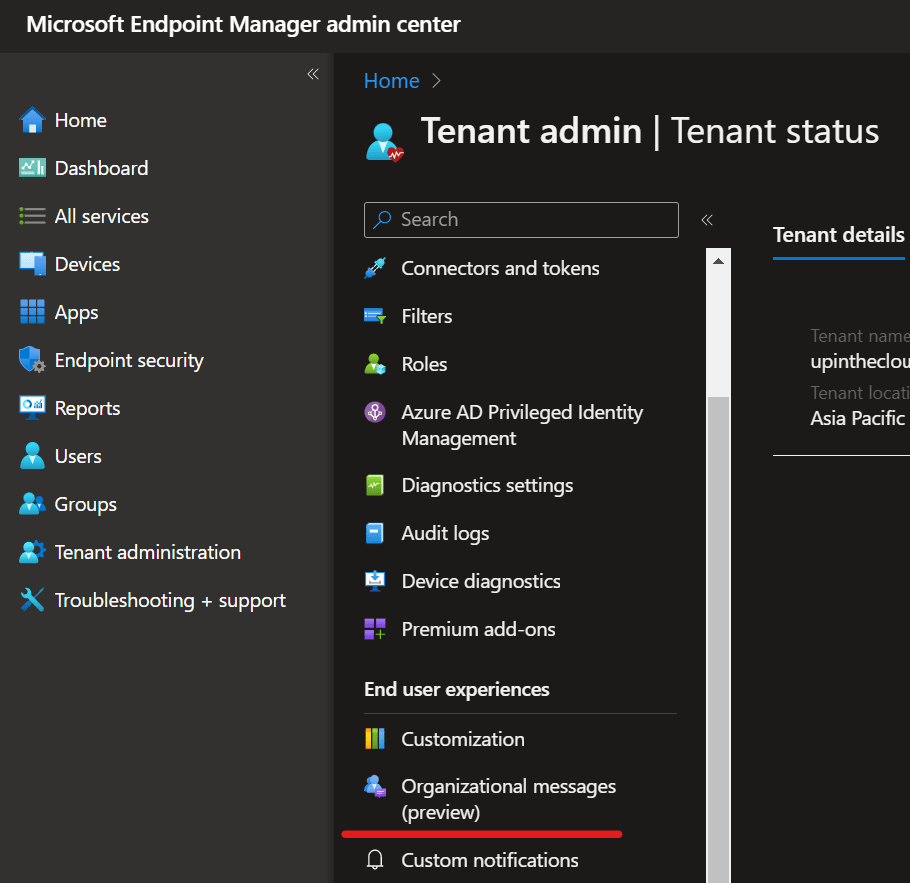This screenshot has height=883, width=910.
Task: Collapse the main left navigation pane
Action: pyautogui.click(x=313, y=75)
